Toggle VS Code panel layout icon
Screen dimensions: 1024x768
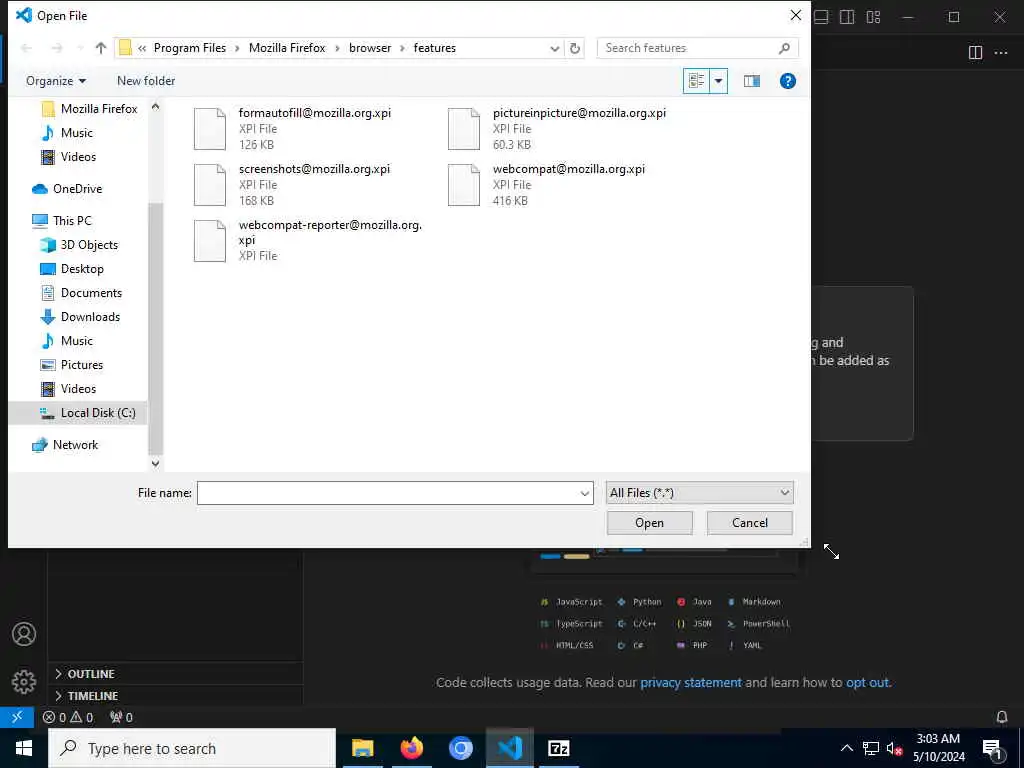pyautogui.click(x=822, y=17)
